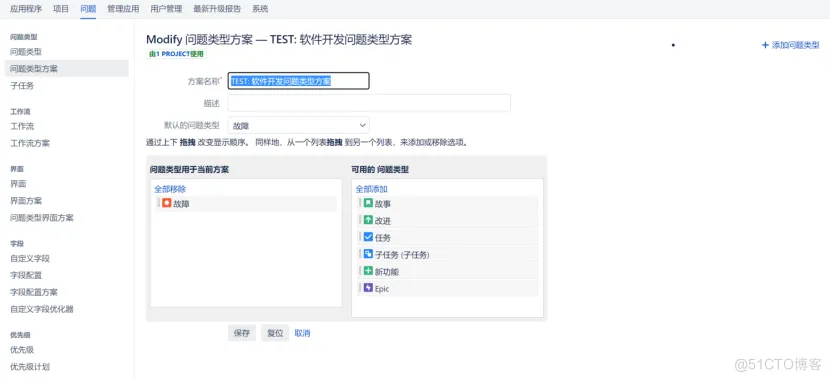The image size is (831, 381).
Task: Open the 默认的问题类型 dropdown
Action: pos(298,126)
